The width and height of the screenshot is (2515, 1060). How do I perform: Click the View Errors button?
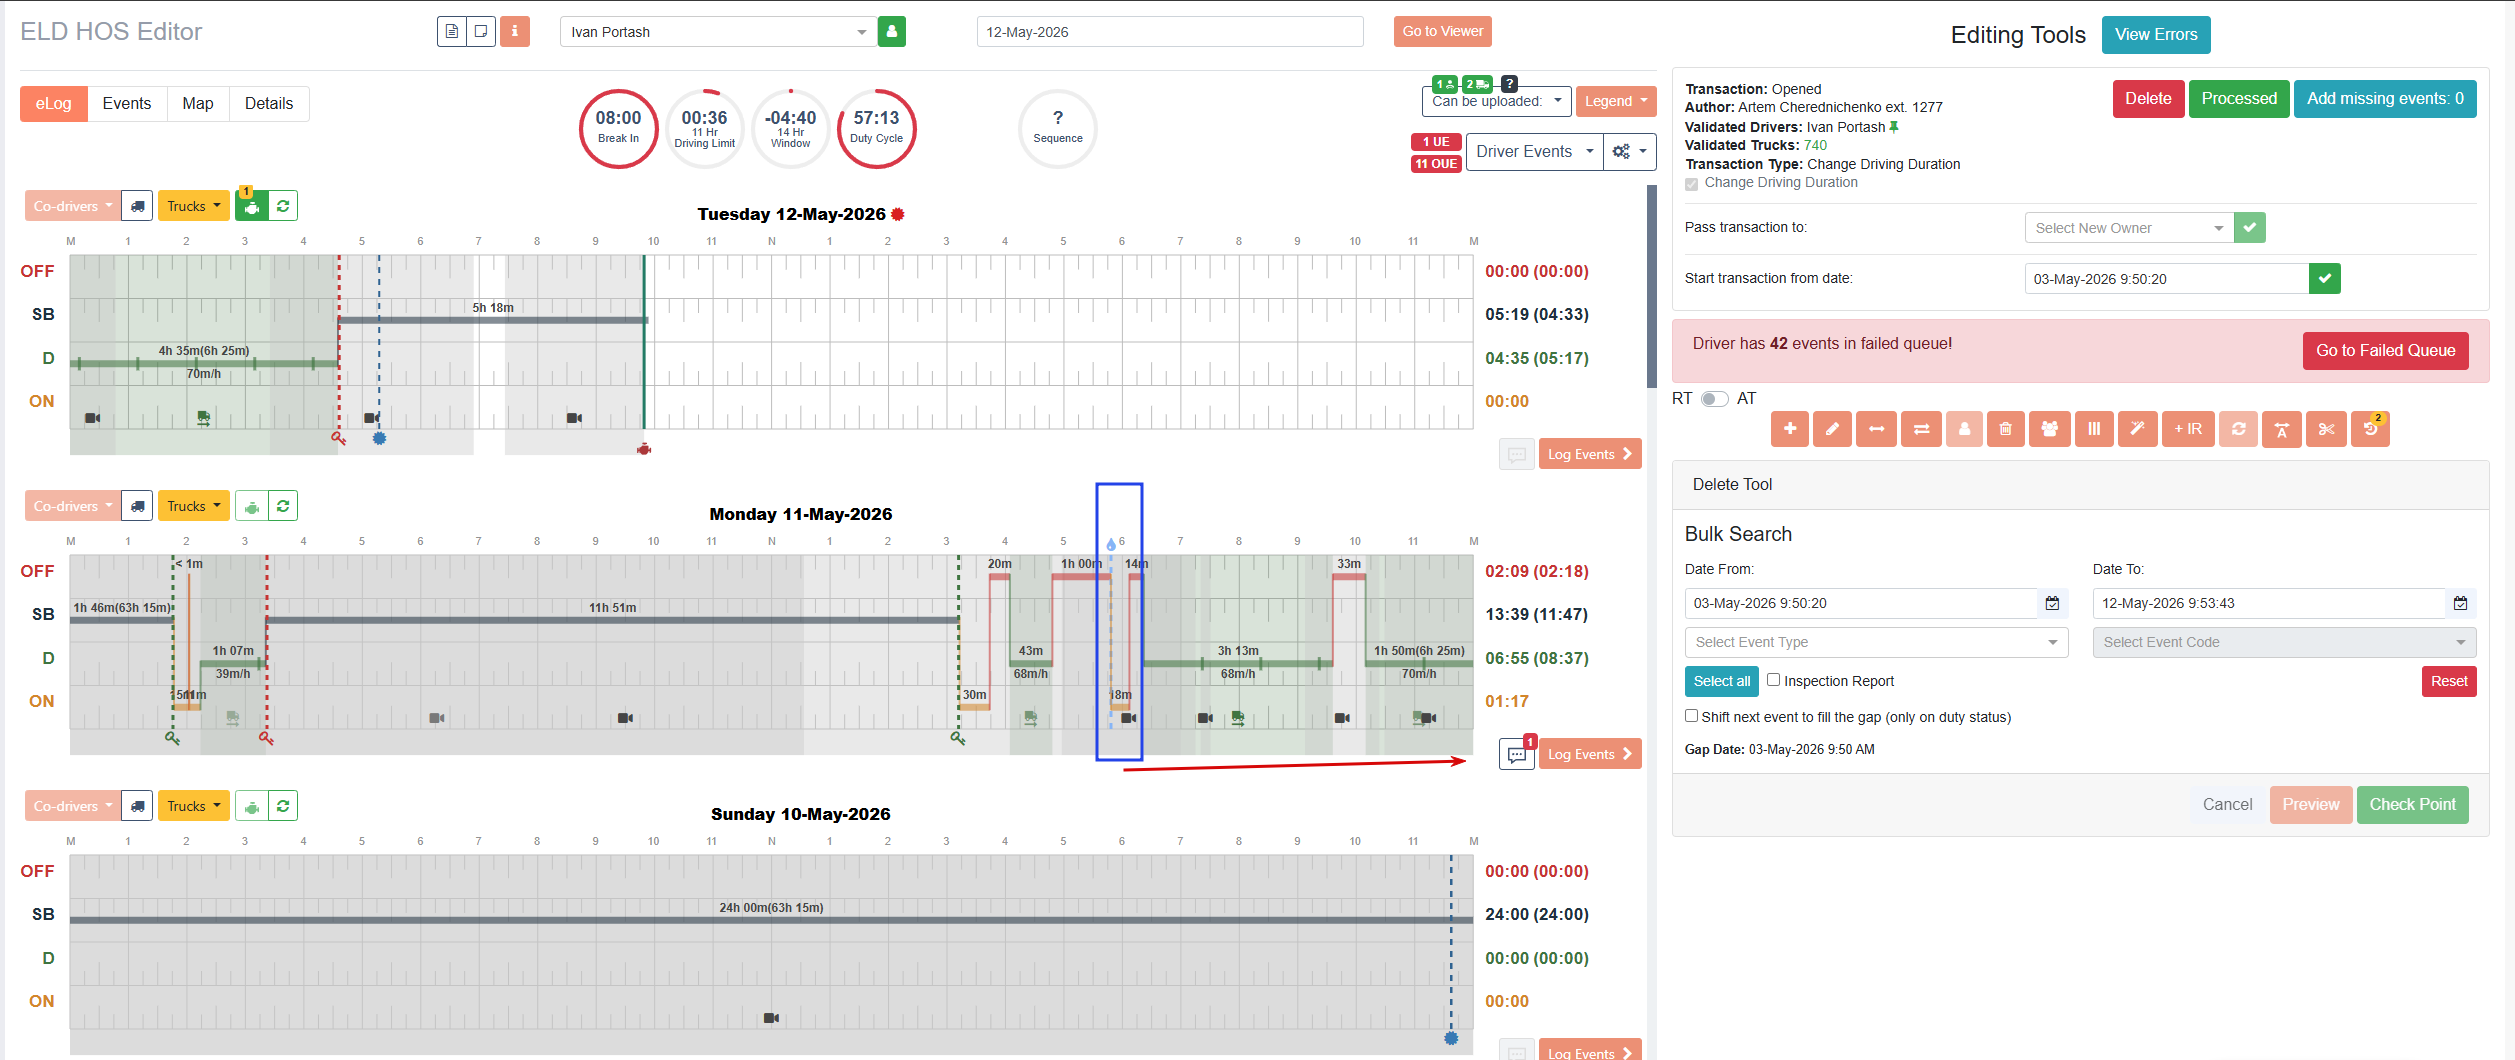tap(2156, 35)
